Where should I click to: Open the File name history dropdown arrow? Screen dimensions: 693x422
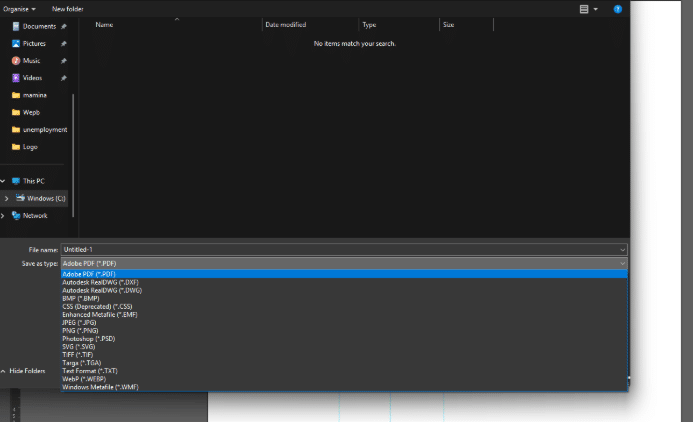pyautogui.click(x=622, y=250)
